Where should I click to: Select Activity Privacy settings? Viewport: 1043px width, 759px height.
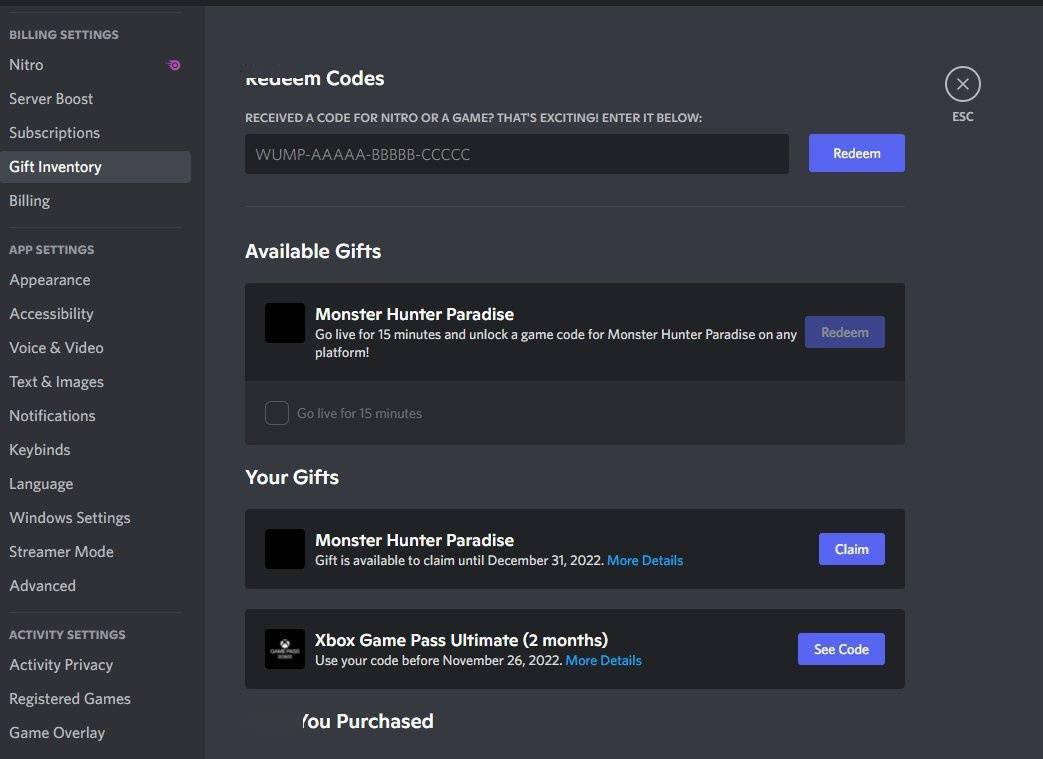click(62, 664)
